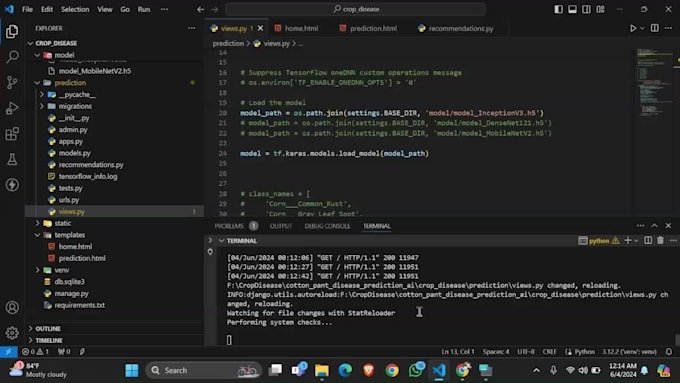This screenshot has height=383, width=680.
Task: Expand the static folder
Action: (37, 223)
